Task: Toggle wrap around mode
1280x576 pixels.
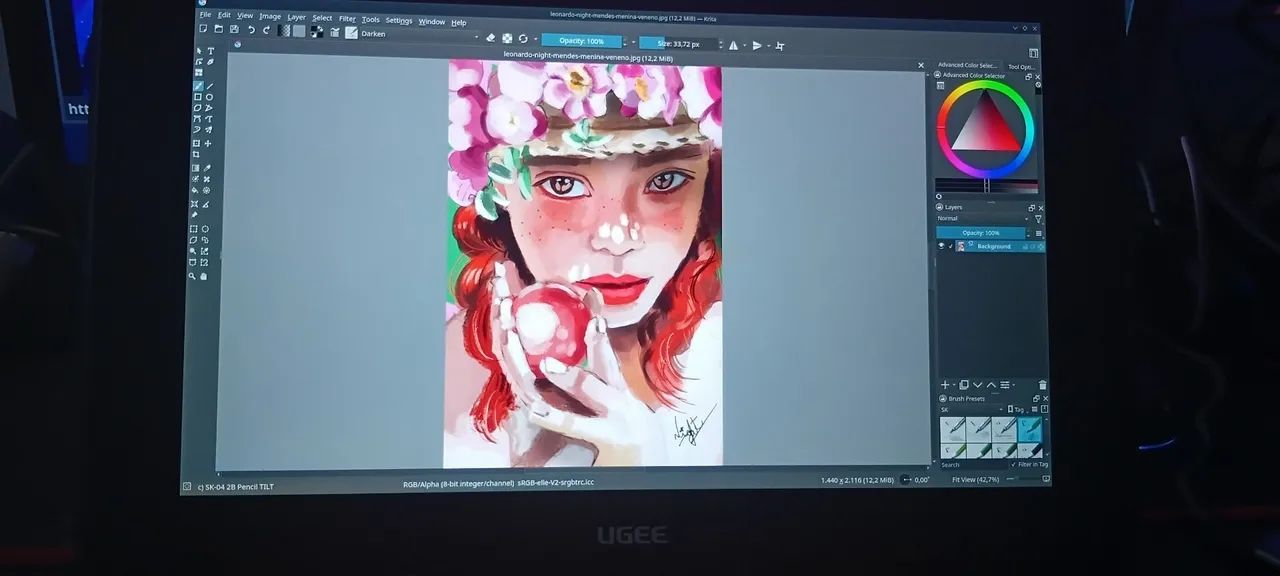Action: [780, 46]
